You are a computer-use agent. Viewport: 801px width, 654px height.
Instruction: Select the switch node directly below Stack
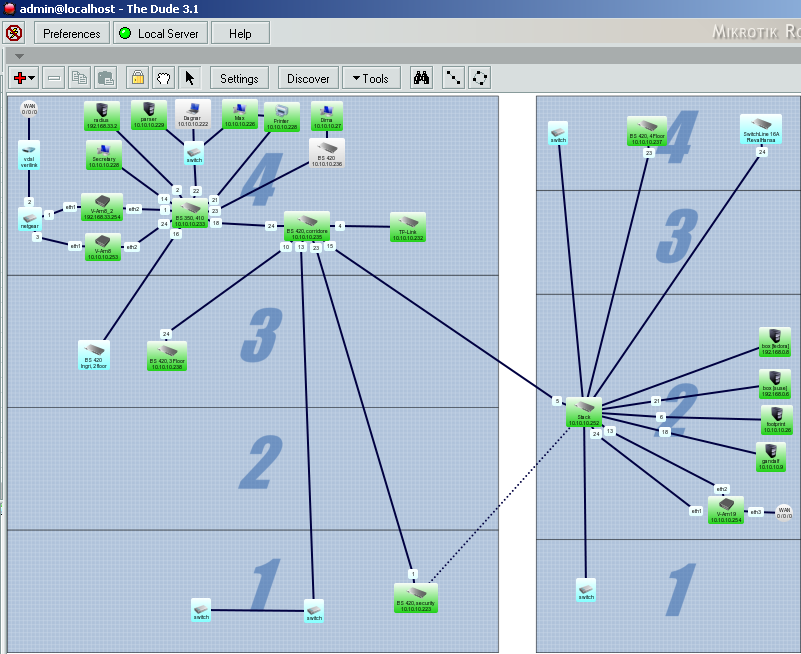point(586,590)
